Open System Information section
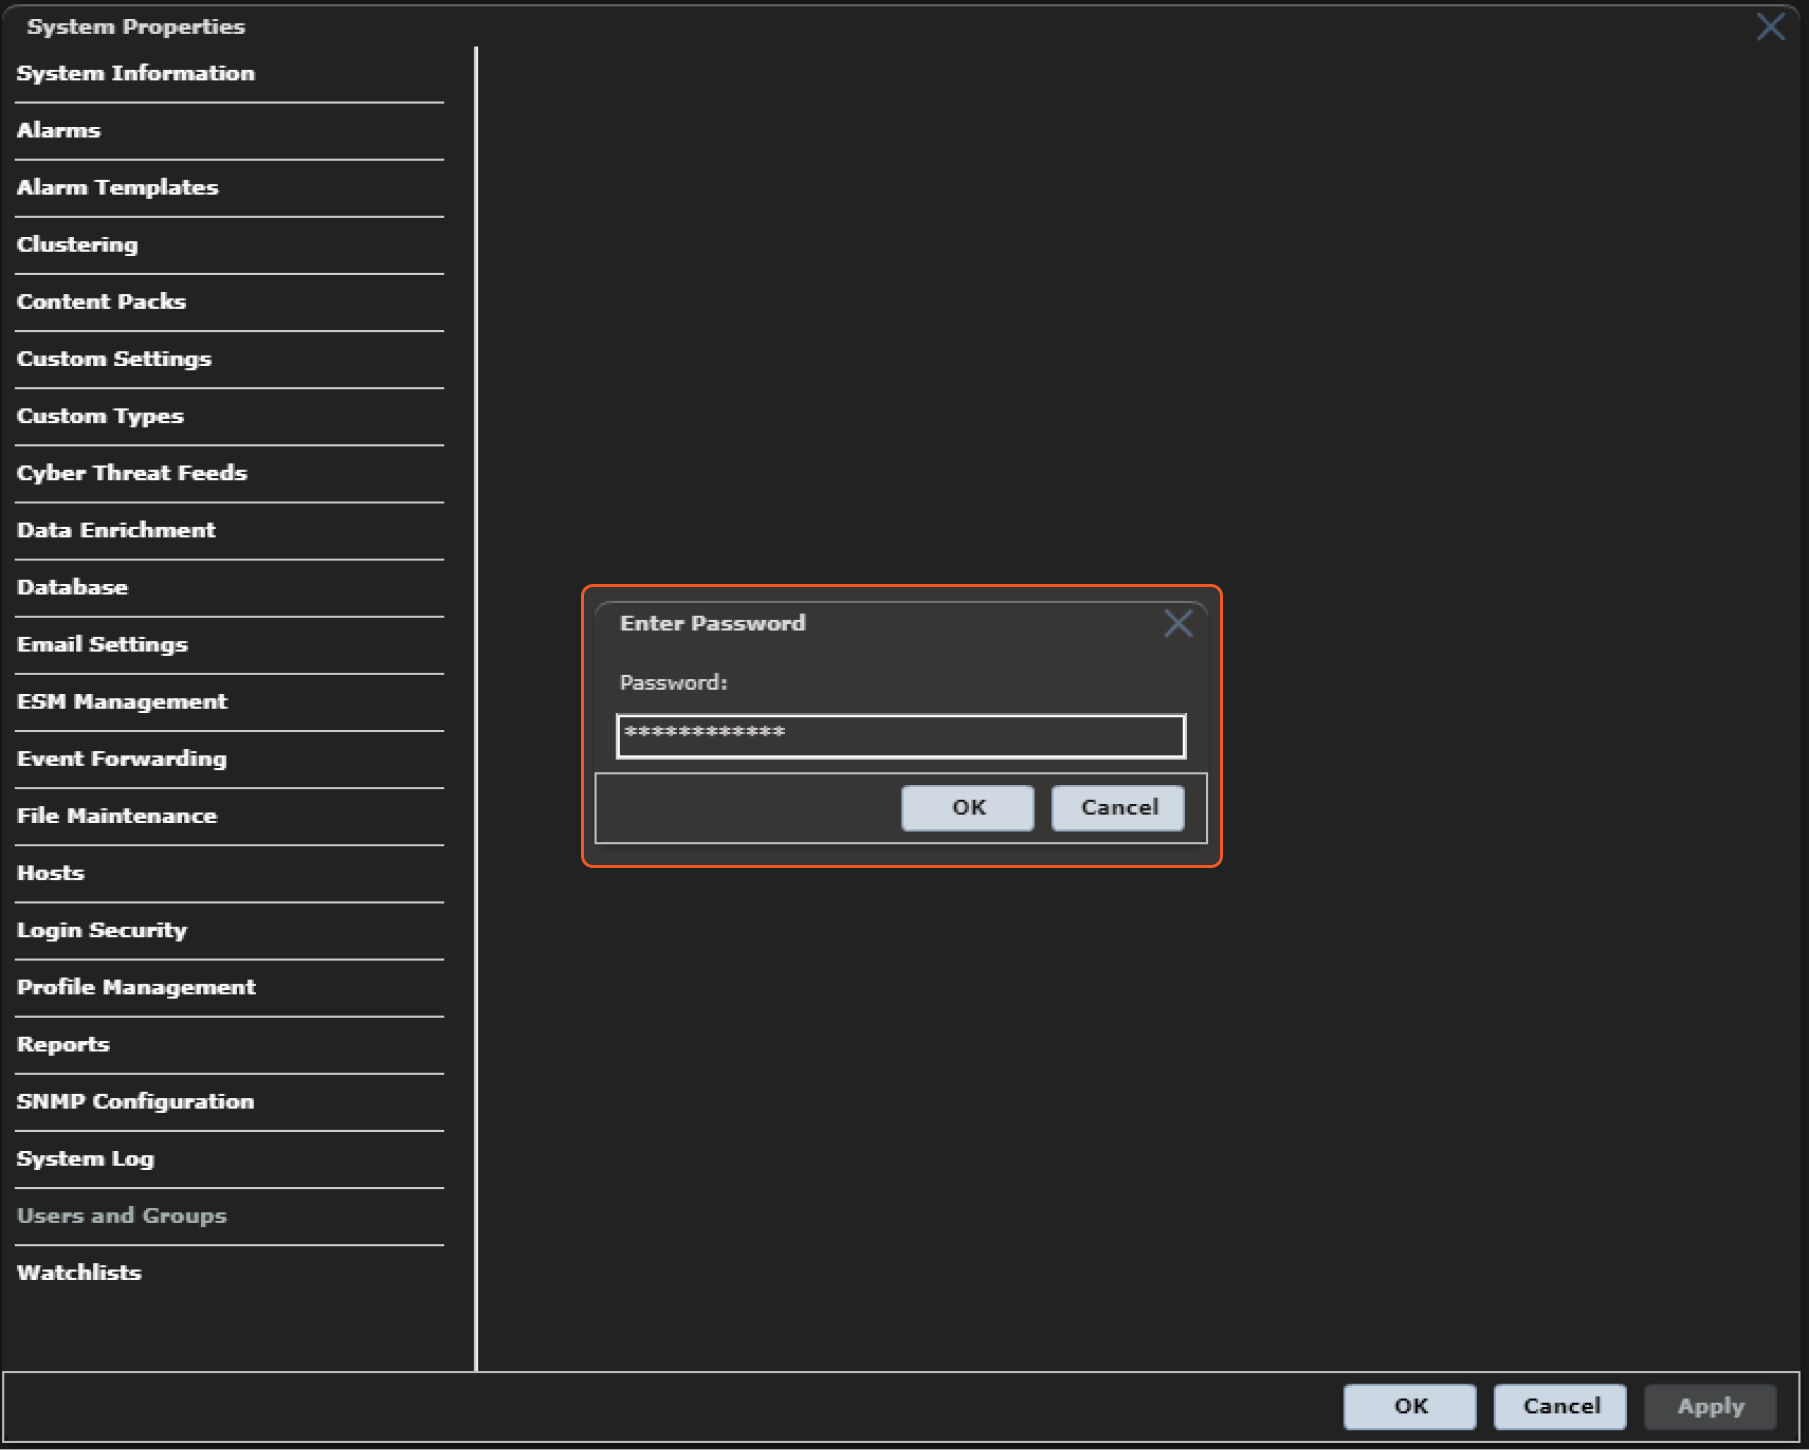The width and height of the screenshot is (1809, 1450). click(x=136, y=74)
